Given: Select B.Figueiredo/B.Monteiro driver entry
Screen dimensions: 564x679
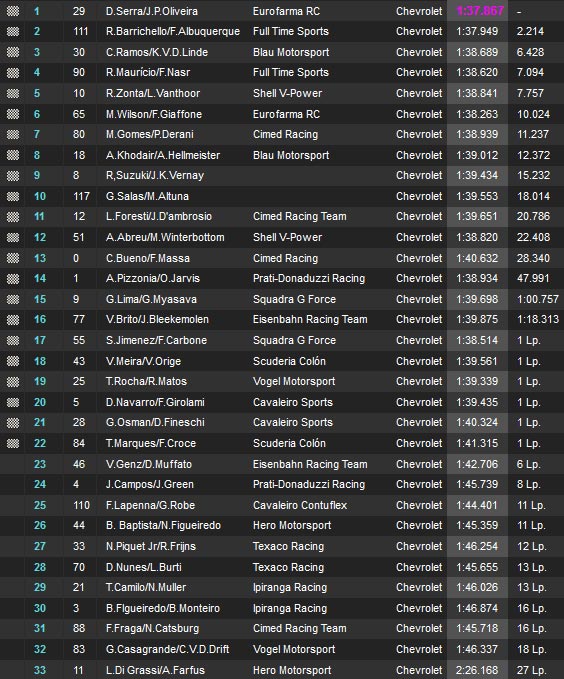Looking at the screenshot, I should click(x=163, y=608).
